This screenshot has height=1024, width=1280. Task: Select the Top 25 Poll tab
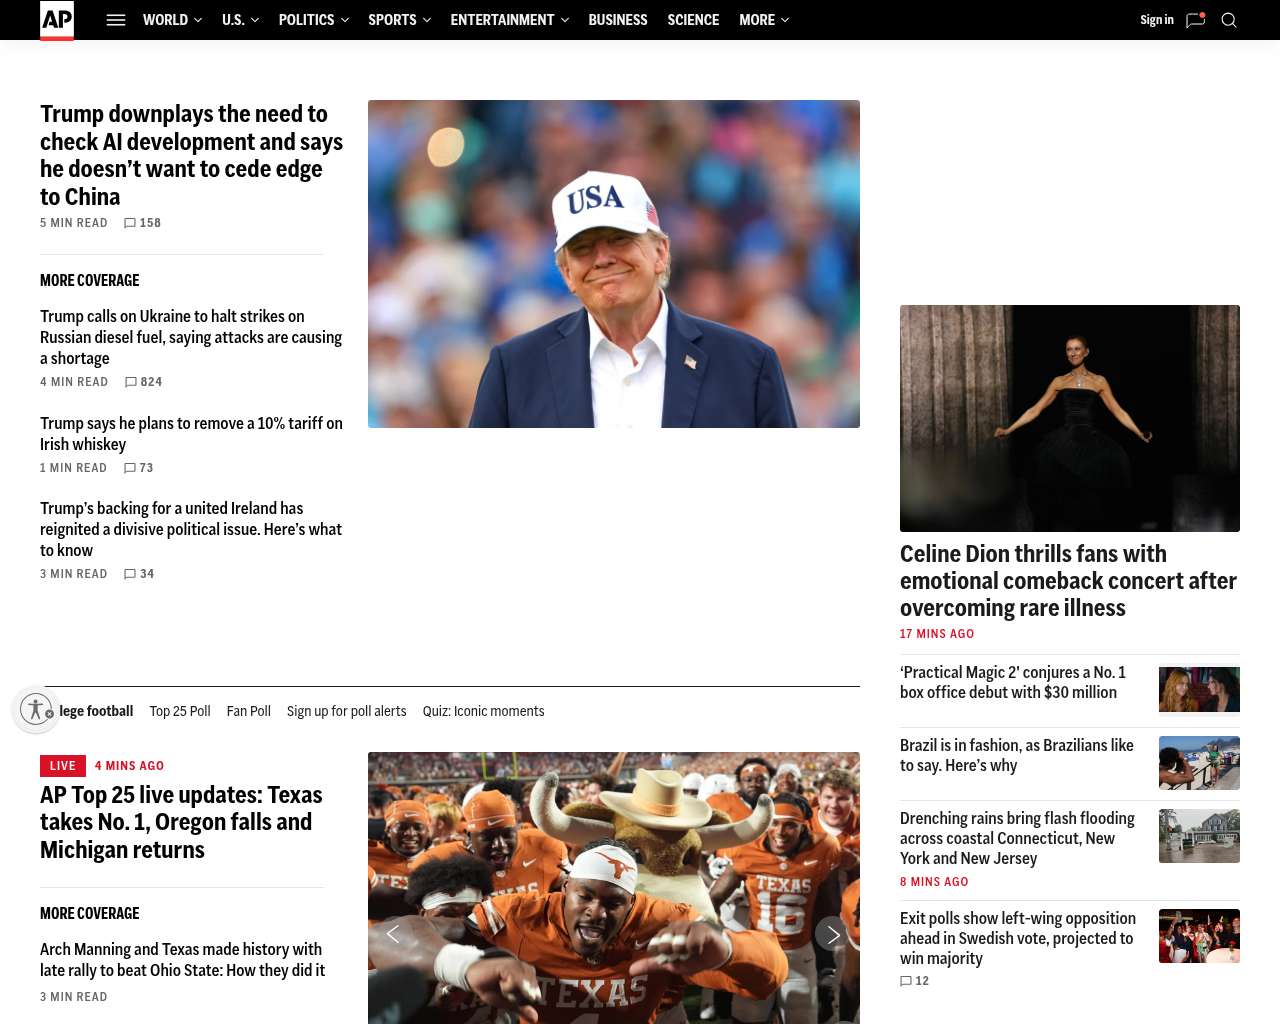[180, 711]
